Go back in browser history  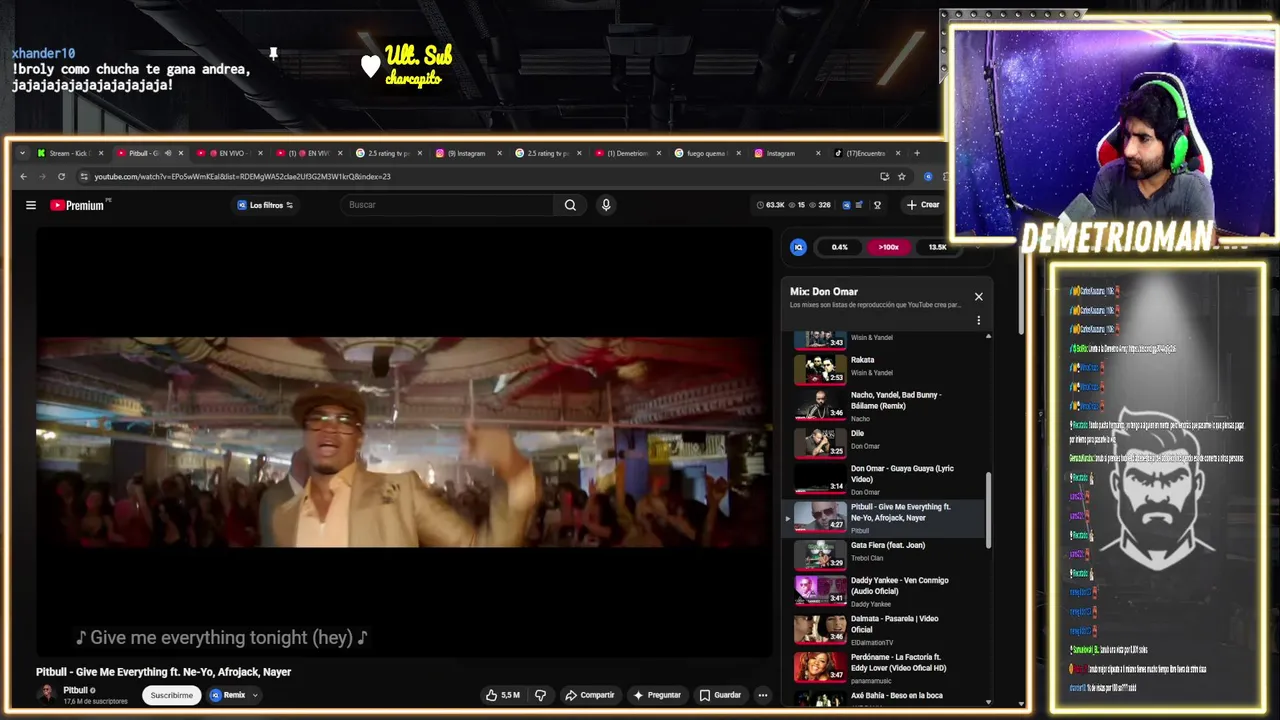pos(24,177)
